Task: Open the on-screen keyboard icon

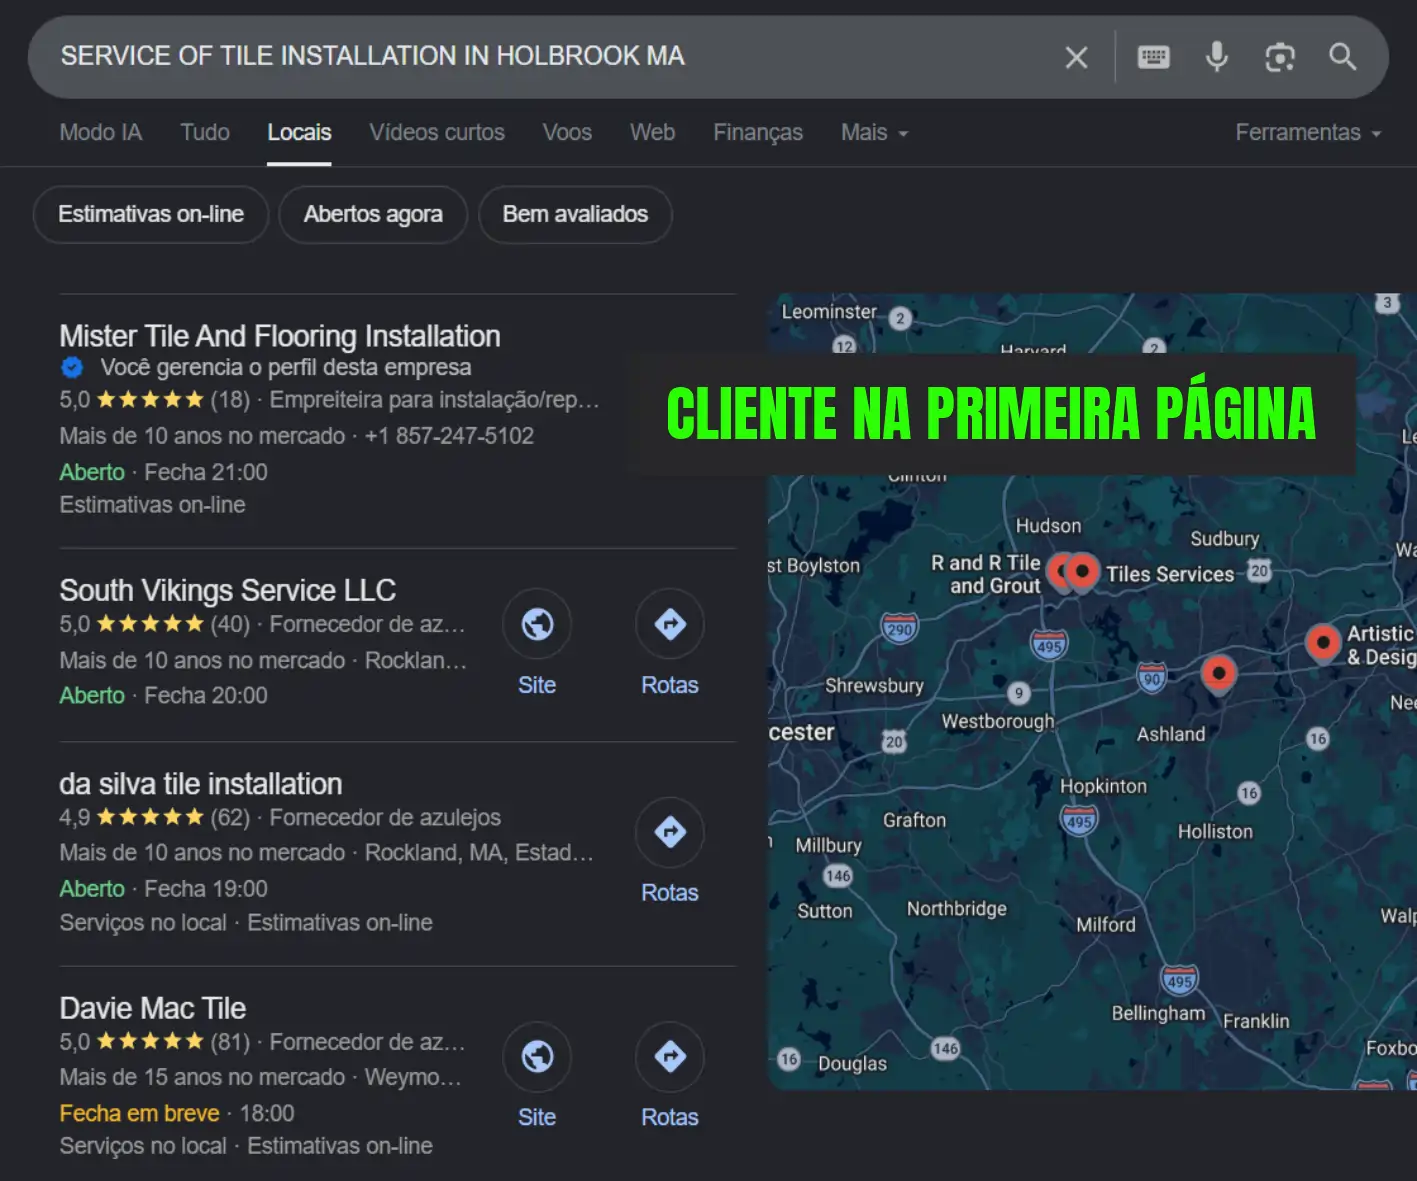Action: point(1153,57)
